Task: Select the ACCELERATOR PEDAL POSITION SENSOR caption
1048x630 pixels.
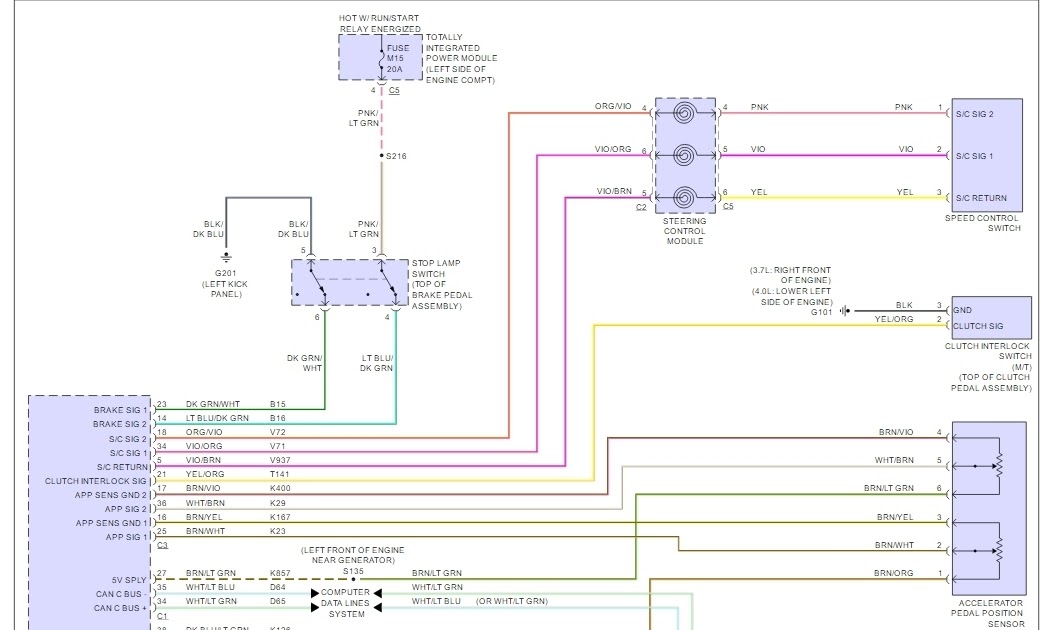Action: (987, 613)
